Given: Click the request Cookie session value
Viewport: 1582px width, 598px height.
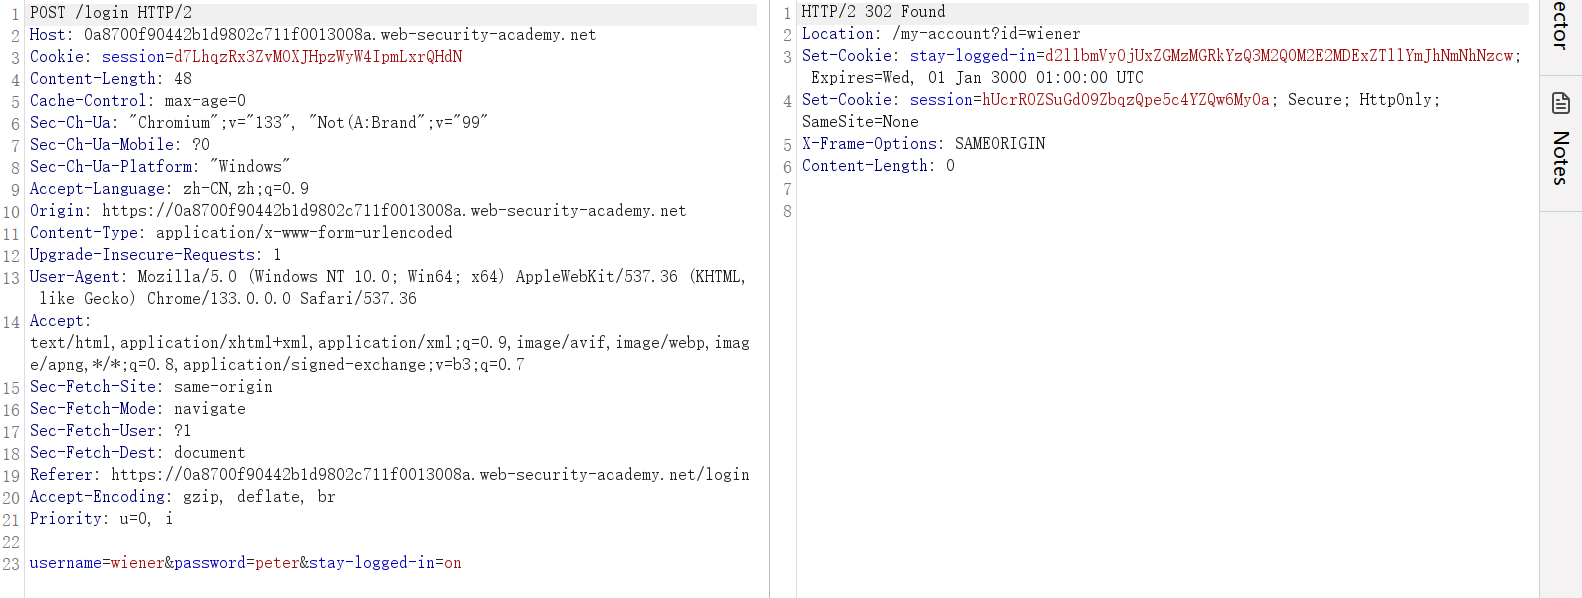Looking at the screenshot, I should [x=318, y=56].
